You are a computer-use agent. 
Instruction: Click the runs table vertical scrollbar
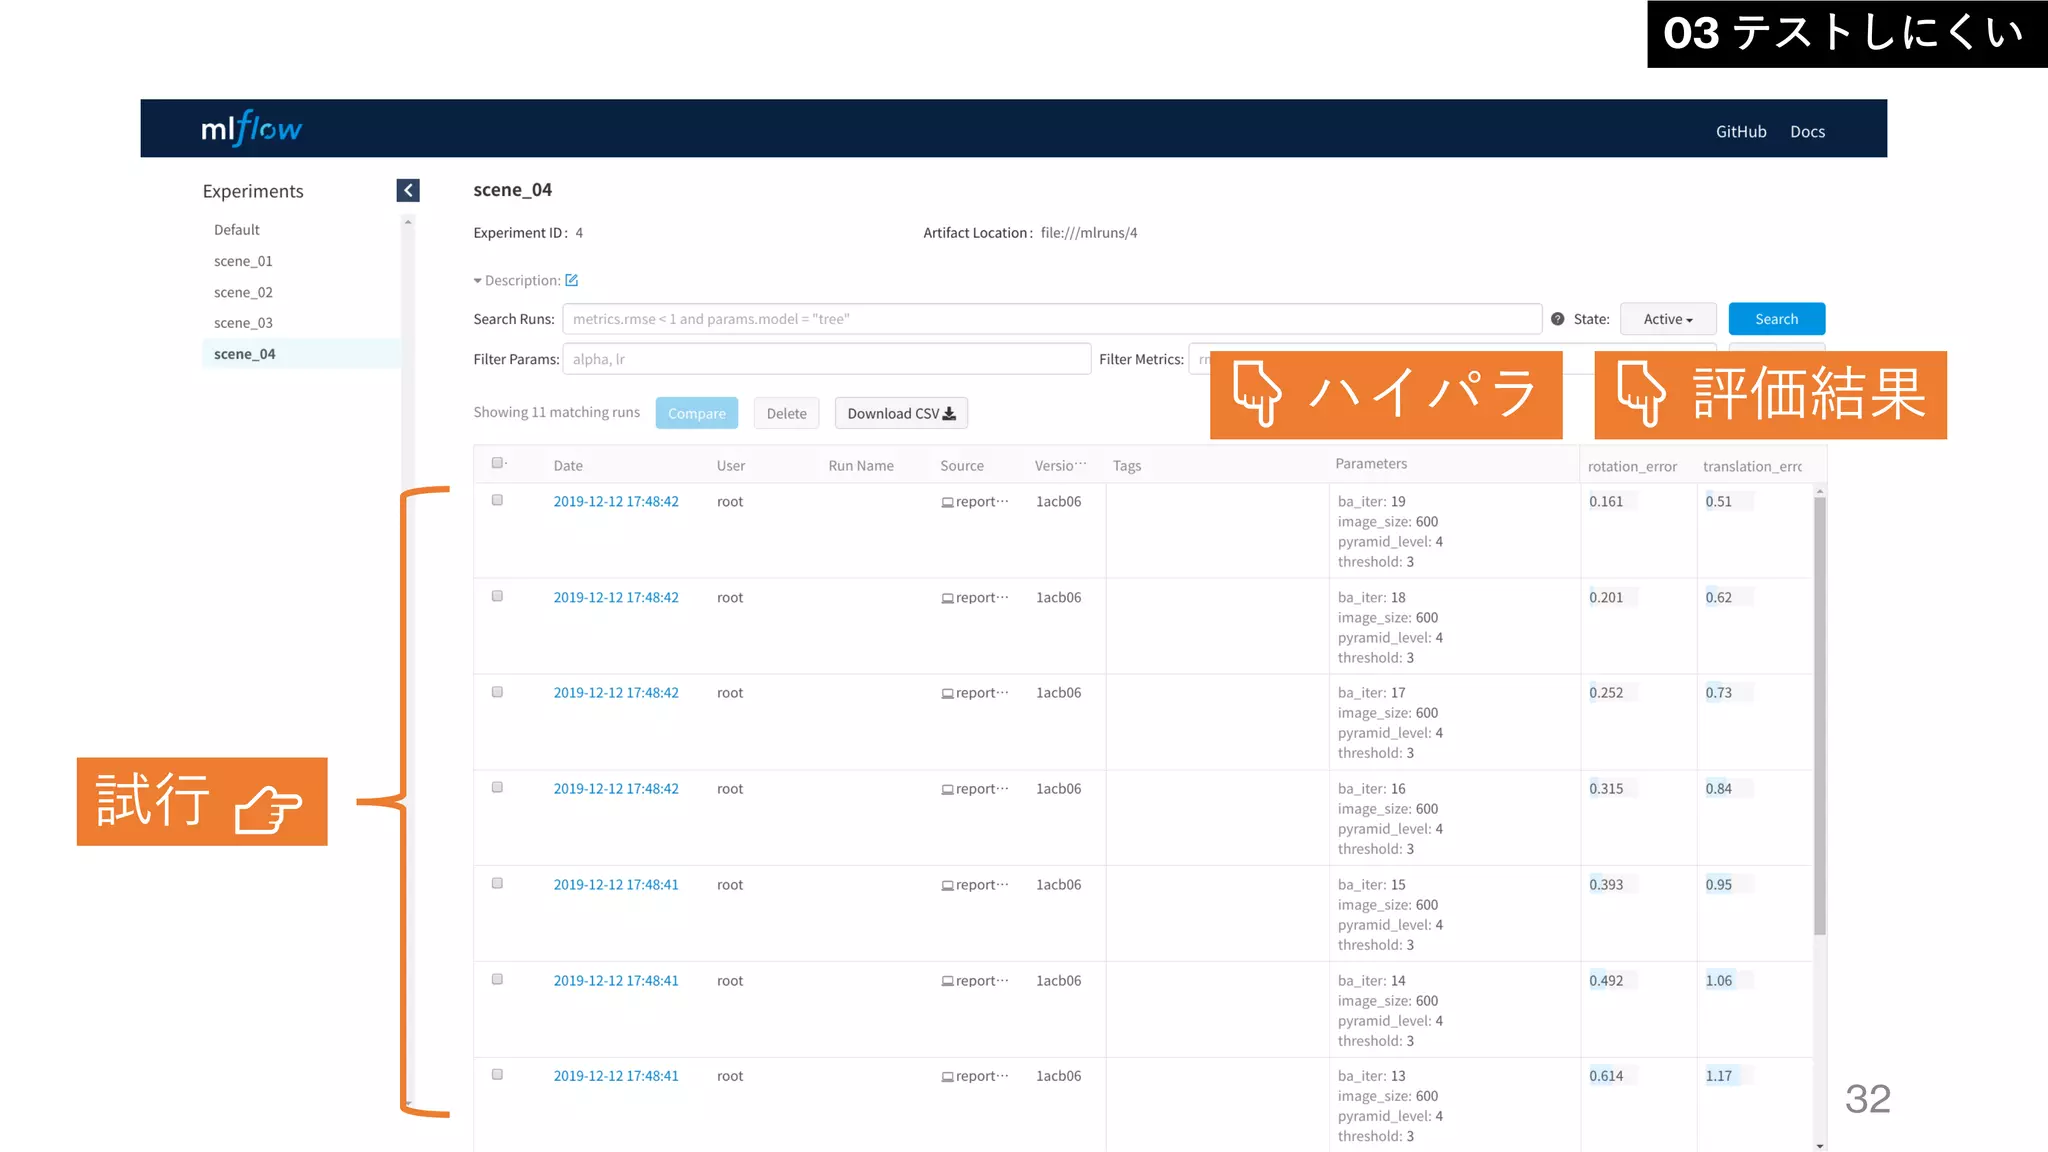pos(1820,715)
